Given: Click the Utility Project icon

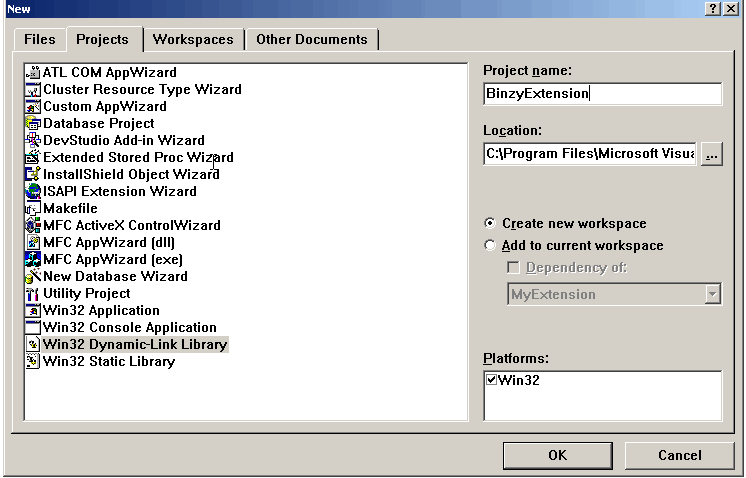Looking at the screenshot, I should 33,293.
